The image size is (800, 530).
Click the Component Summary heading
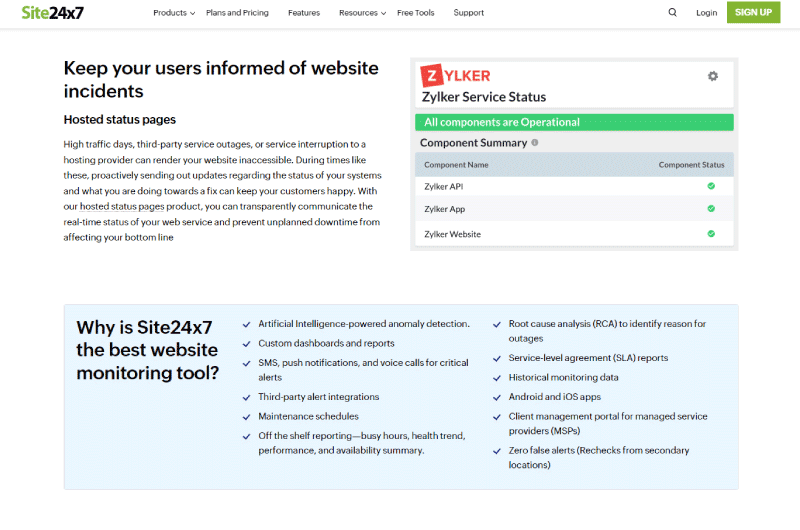473,143
